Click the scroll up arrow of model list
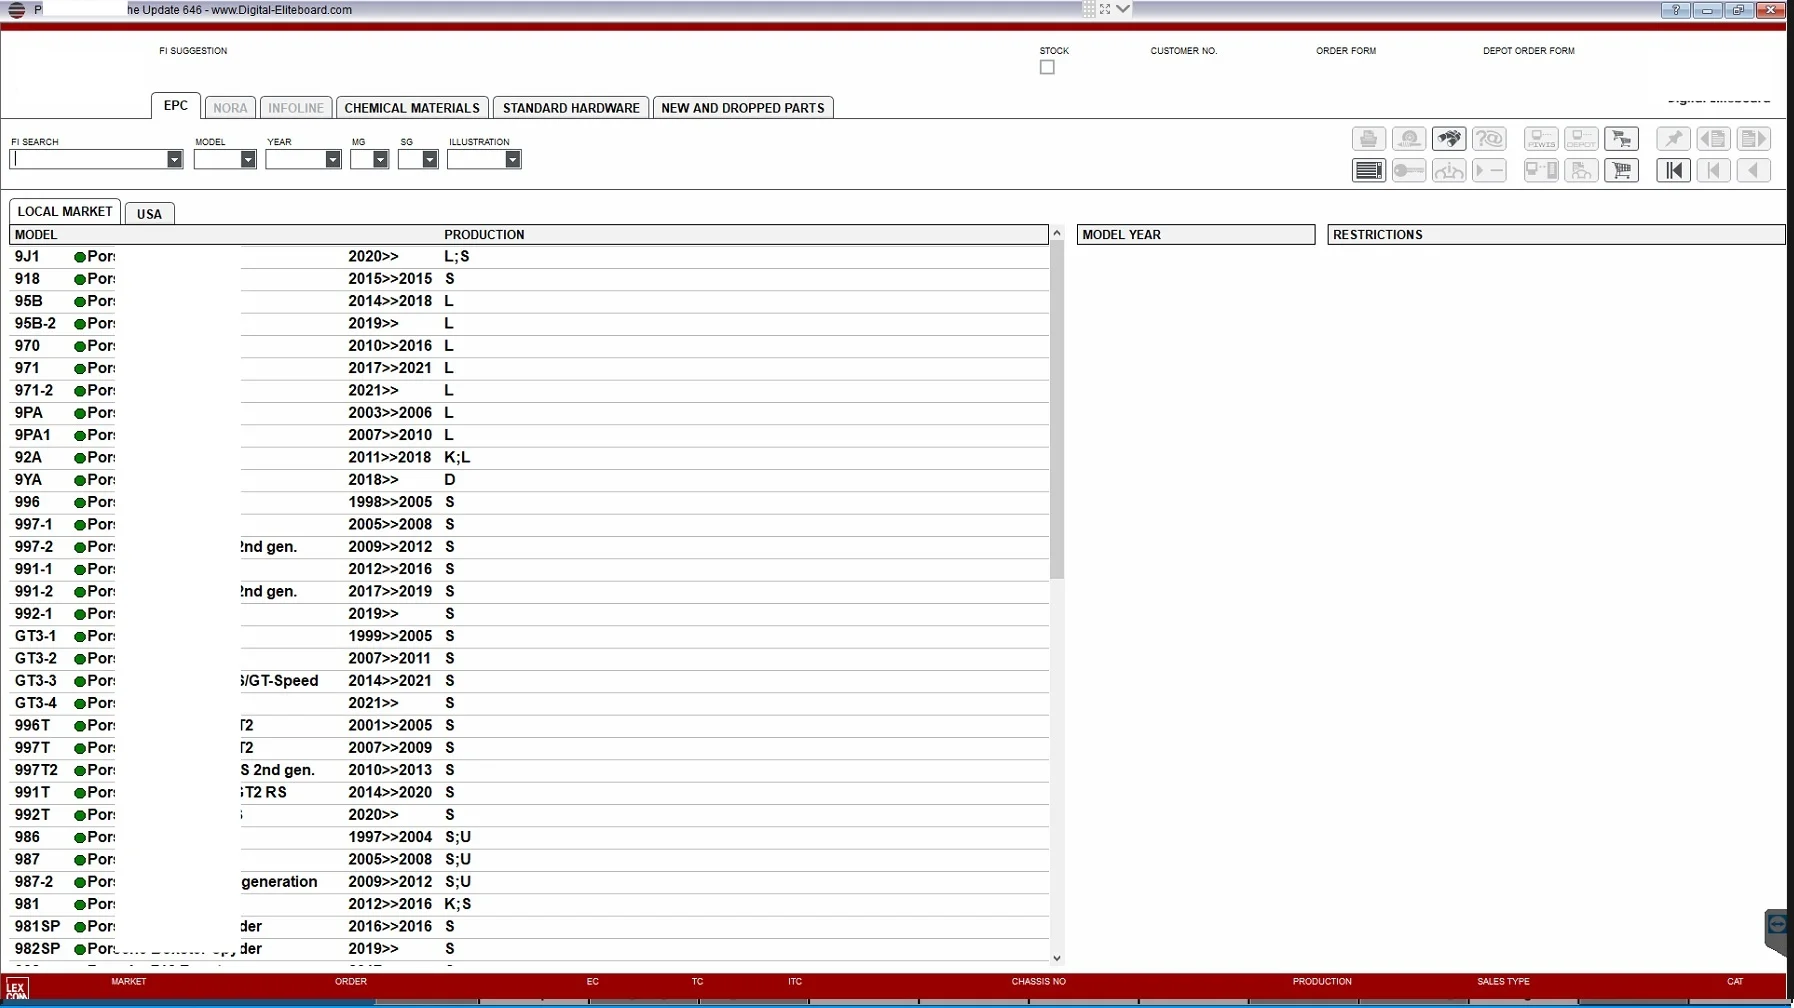Screen dimensions: 1794x1008 tap(1057, 233)
